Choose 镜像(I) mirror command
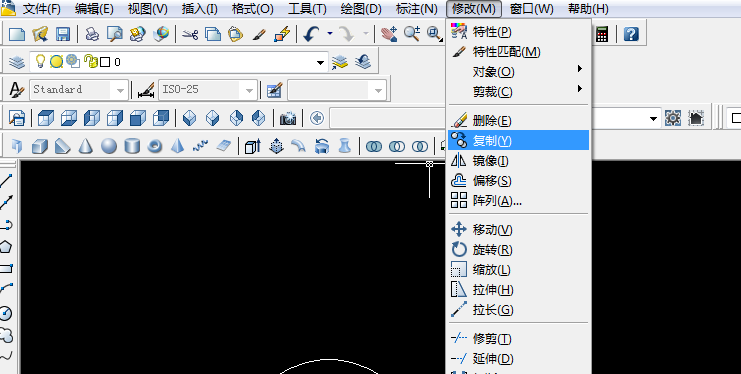The width and height of the screenshot is (741, 374). [x=518, y=161]
